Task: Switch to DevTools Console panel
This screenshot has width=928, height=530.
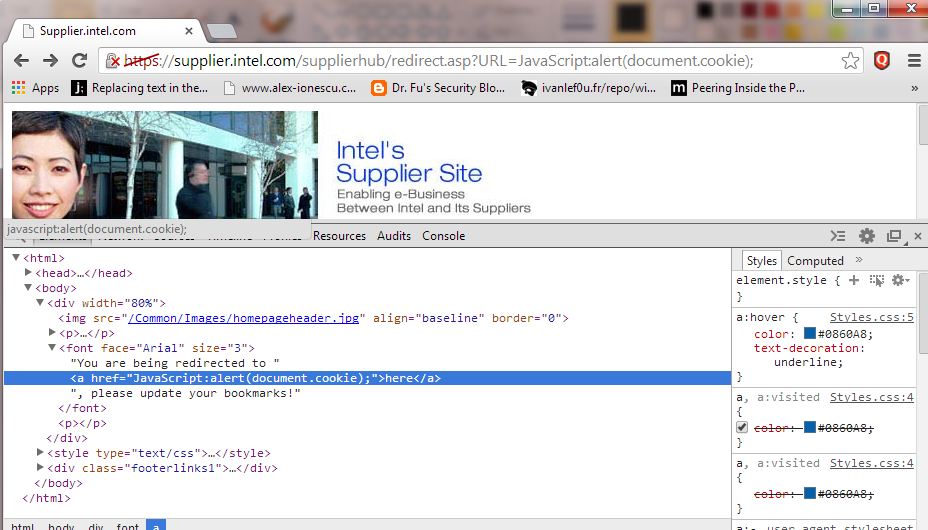Action: 443,236
